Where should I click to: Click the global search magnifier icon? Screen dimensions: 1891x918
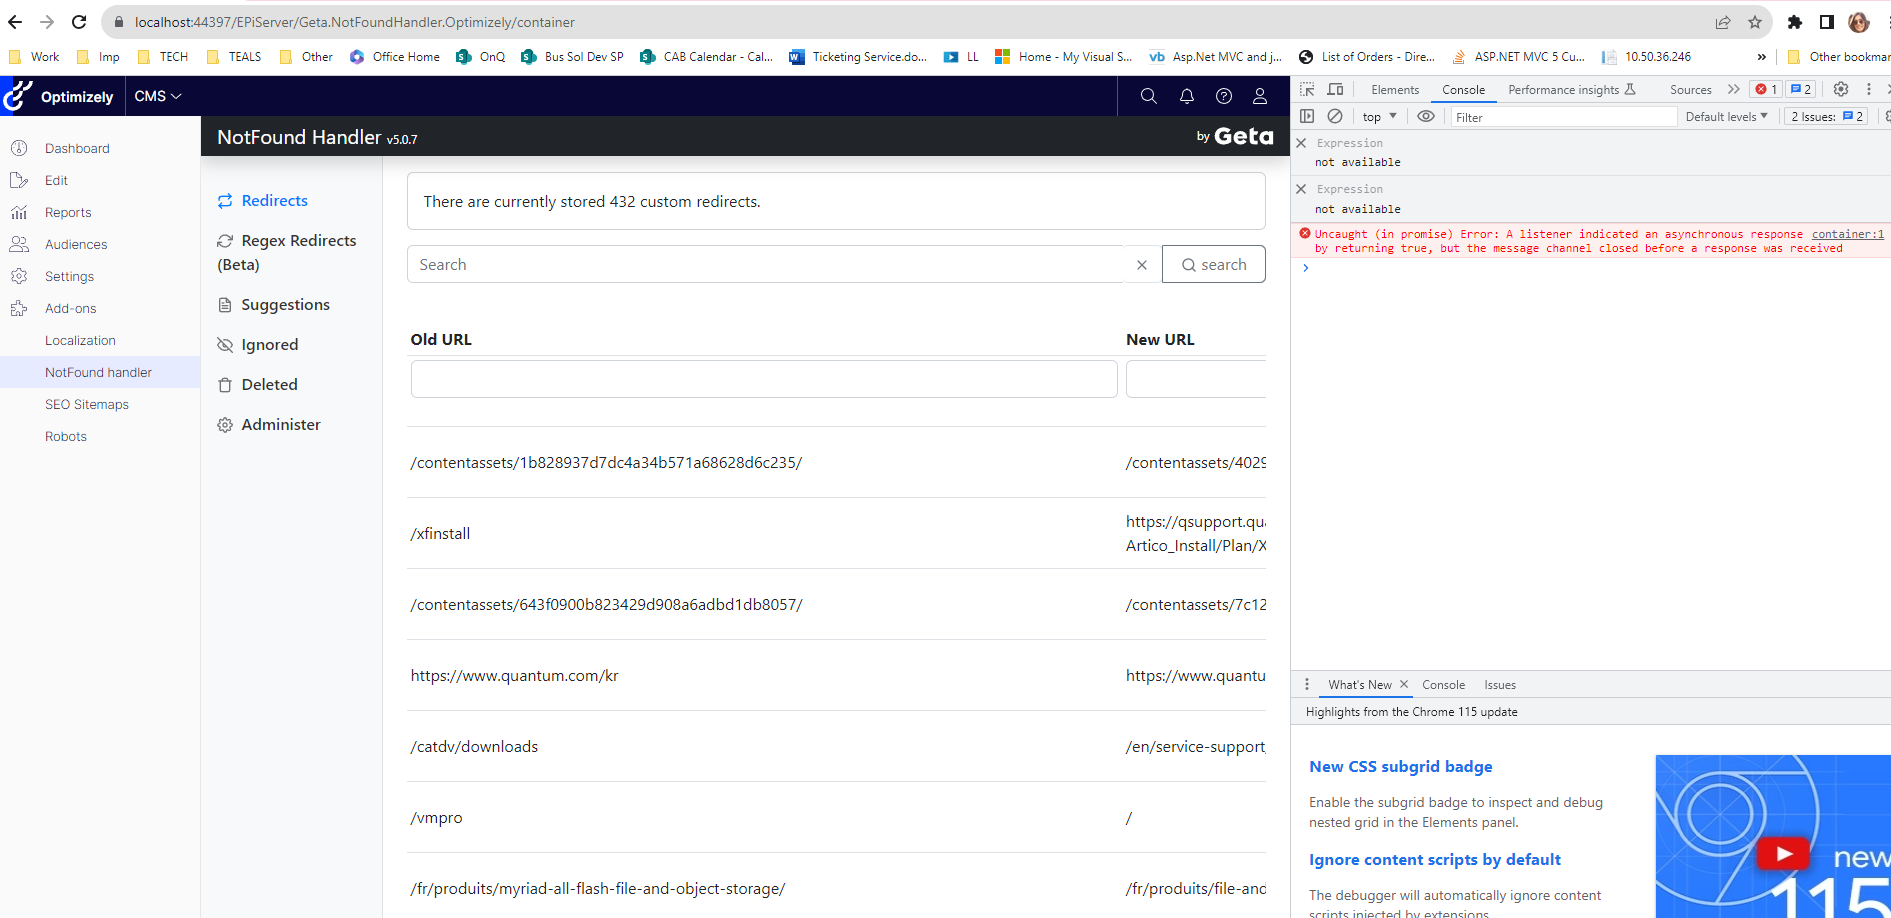[1148, 96]
